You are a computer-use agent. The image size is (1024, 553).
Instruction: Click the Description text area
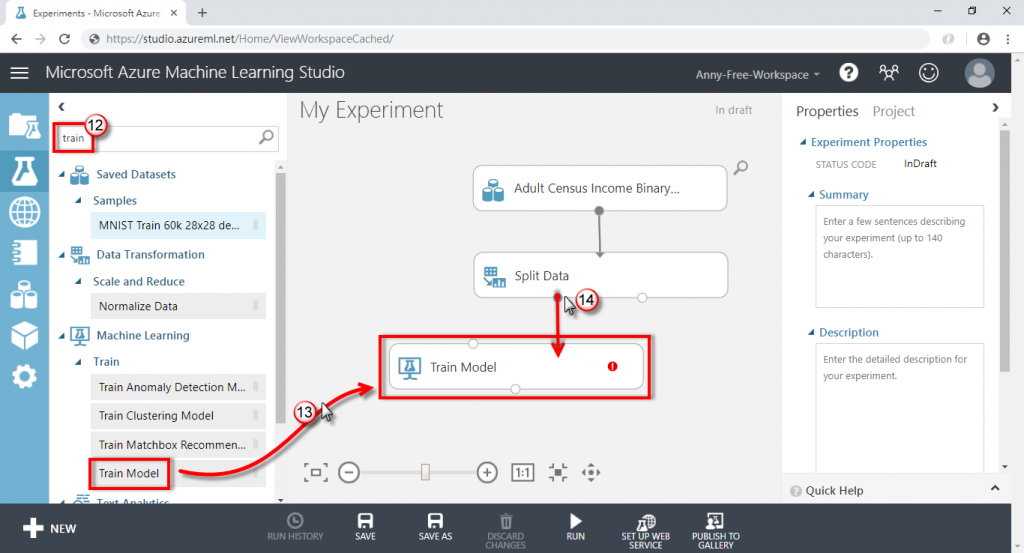pyautogui.click(x=899, y=408)
